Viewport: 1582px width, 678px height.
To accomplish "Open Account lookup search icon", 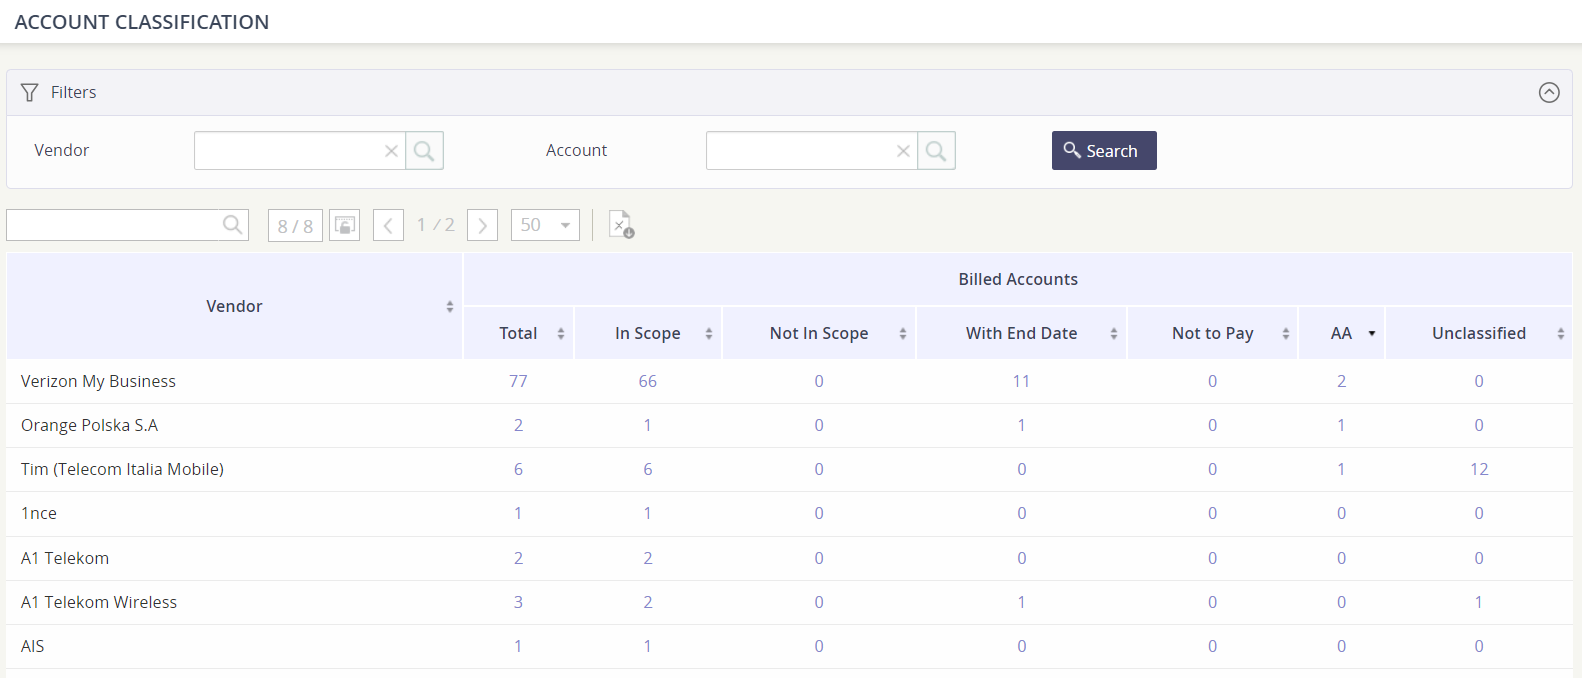I will (x=936, y=151).
